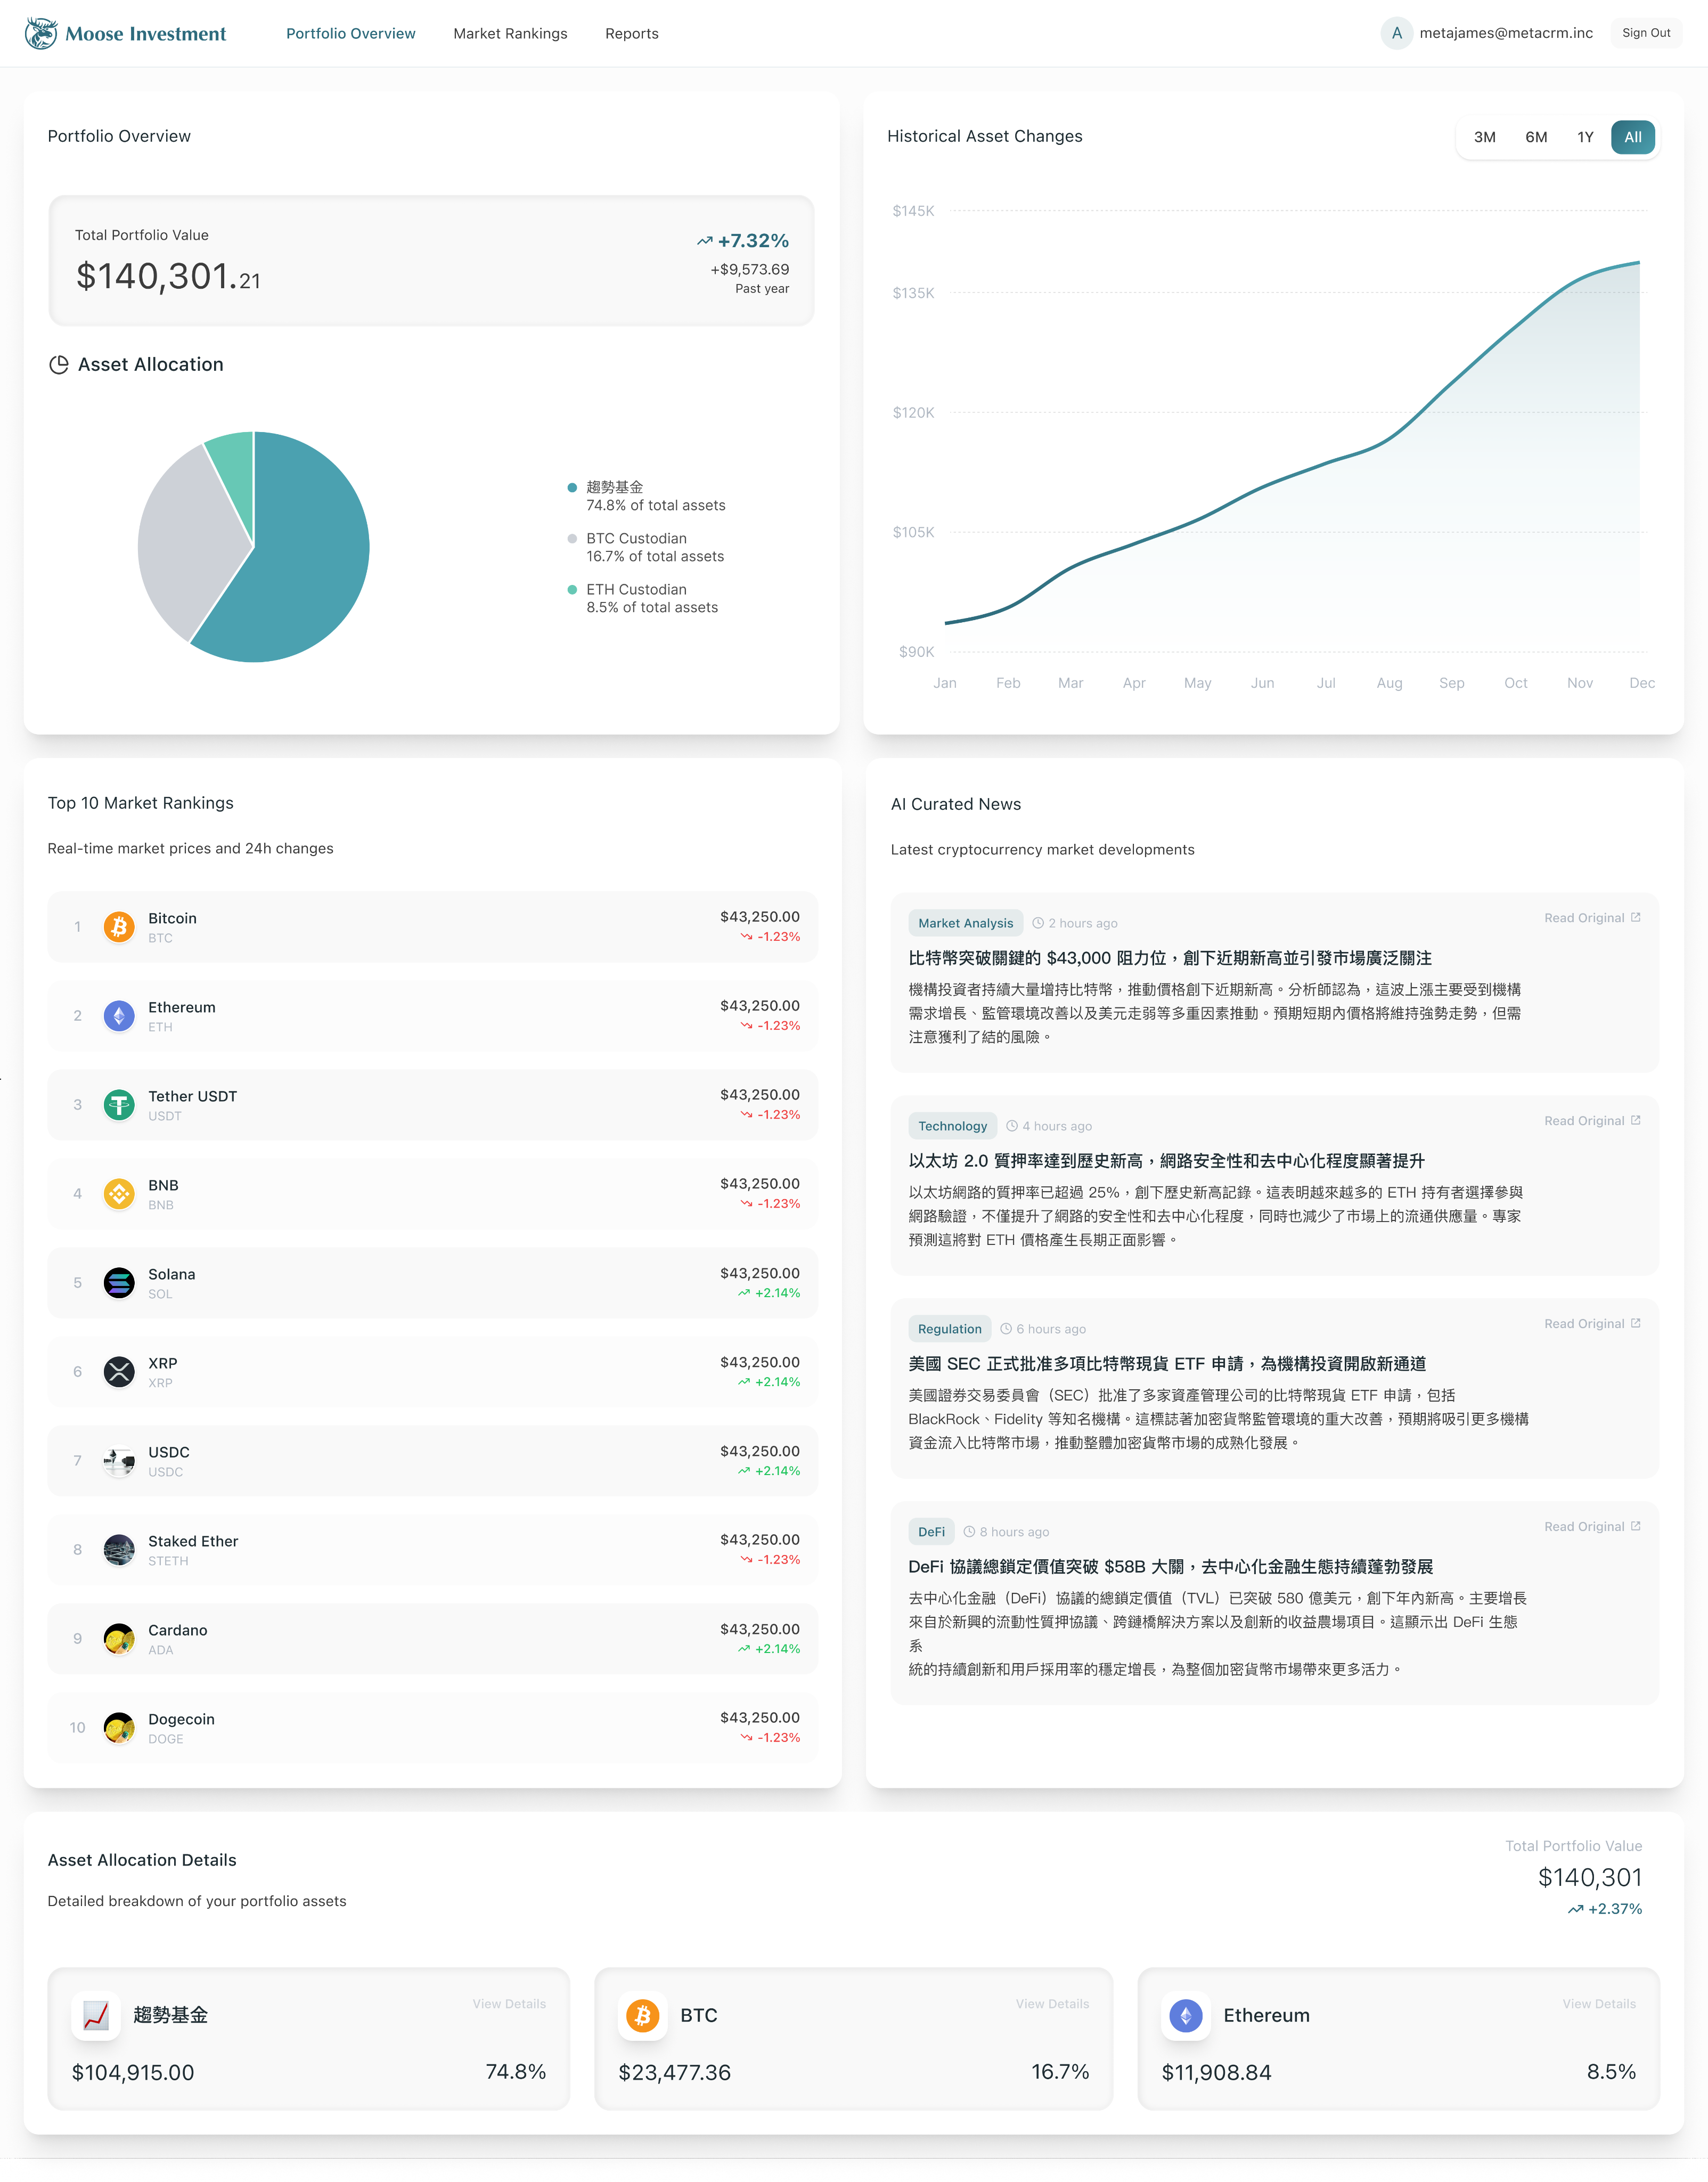Click the Sign Out button
1708x2182 pixels.
(x=1646, y=33)
